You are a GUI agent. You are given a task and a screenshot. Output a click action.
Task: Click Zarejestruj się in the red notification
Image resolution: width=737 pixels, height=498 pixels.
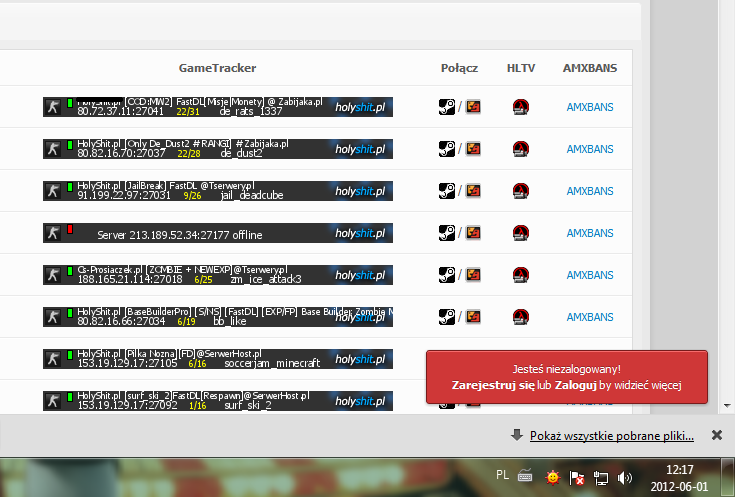point(493,384)
